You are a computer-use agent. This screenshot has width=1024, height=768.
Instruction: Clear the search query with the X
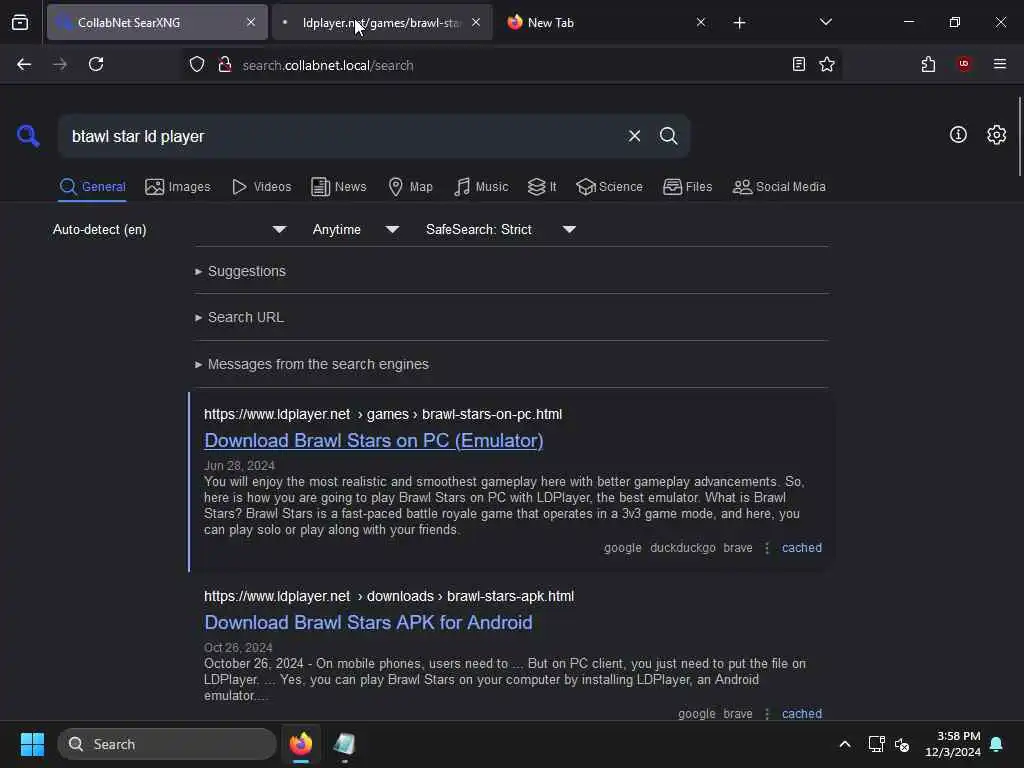tap(634, 136)
